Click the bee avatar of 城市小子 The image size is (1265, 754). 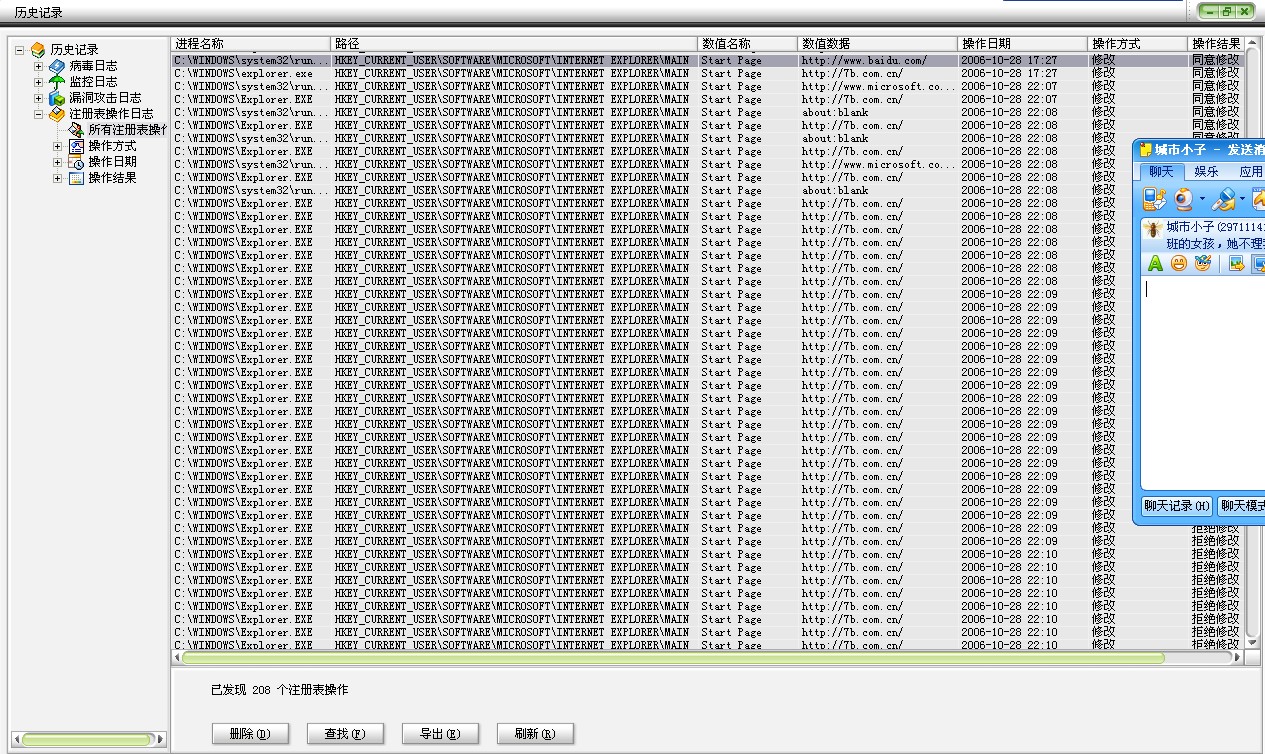1151,229
